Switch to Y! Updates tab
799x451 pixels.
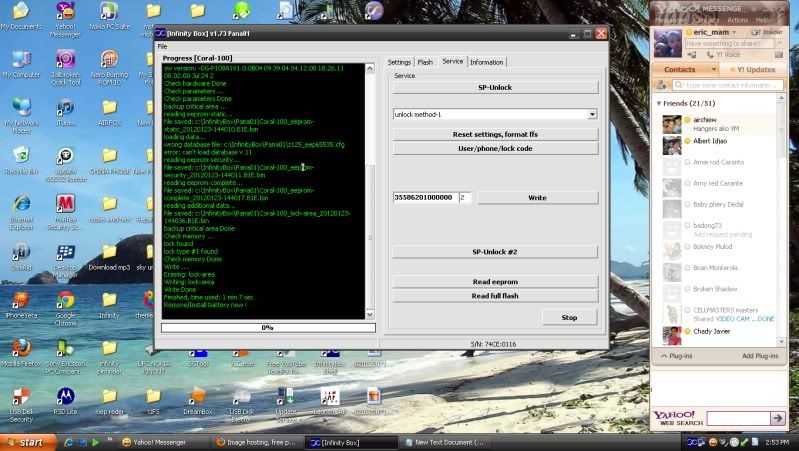click(752, 69)
